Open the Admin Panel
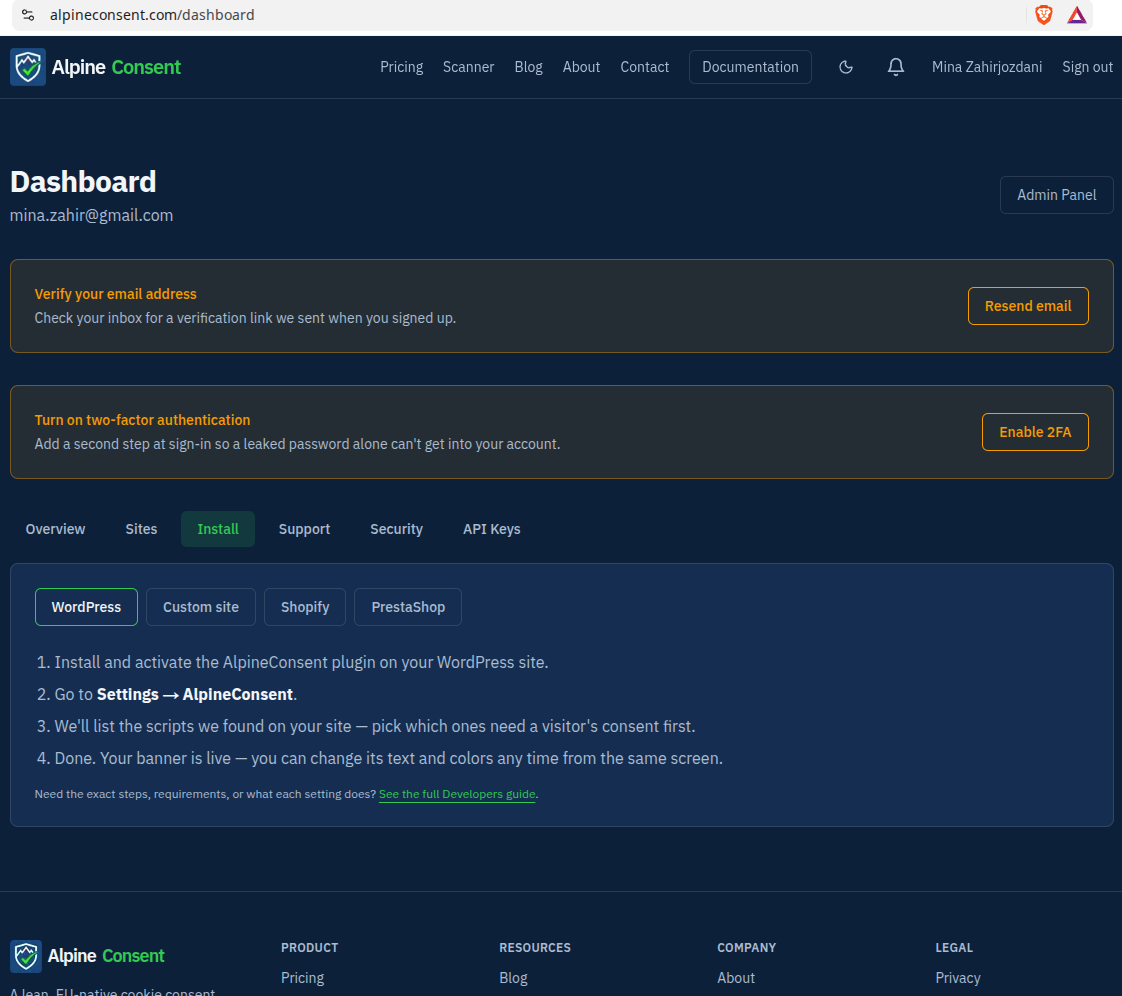 (x=1056, y=195)
